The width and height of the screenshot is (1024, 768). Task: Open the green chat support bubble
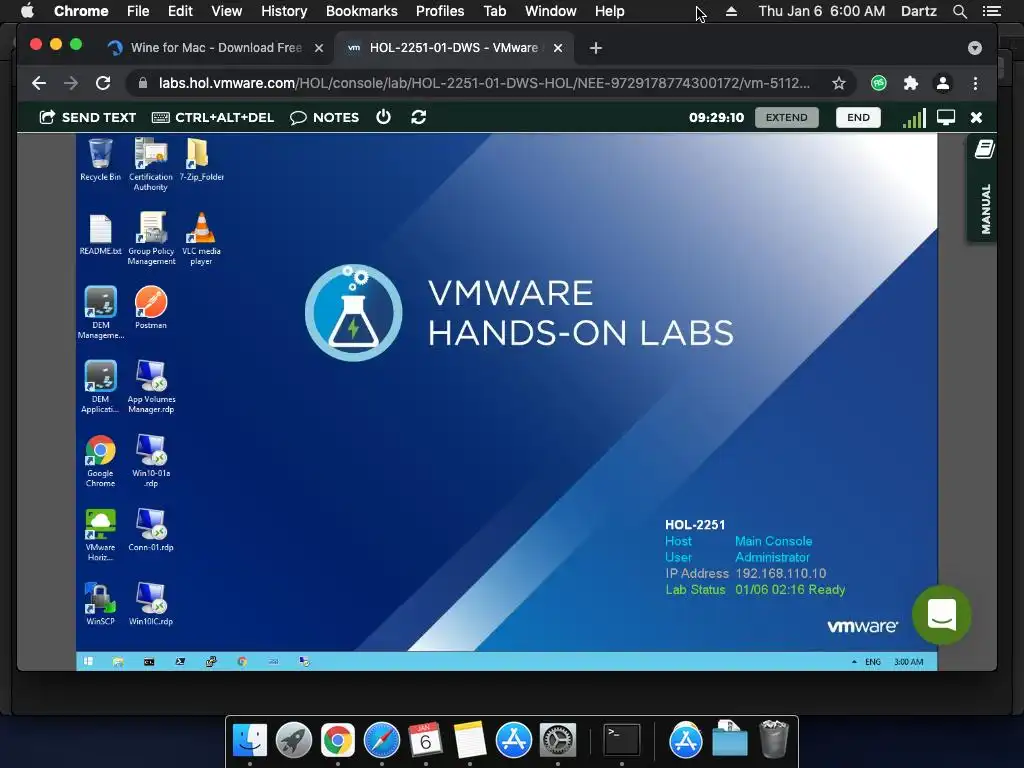pyautogui.click(x=942, y=615)
